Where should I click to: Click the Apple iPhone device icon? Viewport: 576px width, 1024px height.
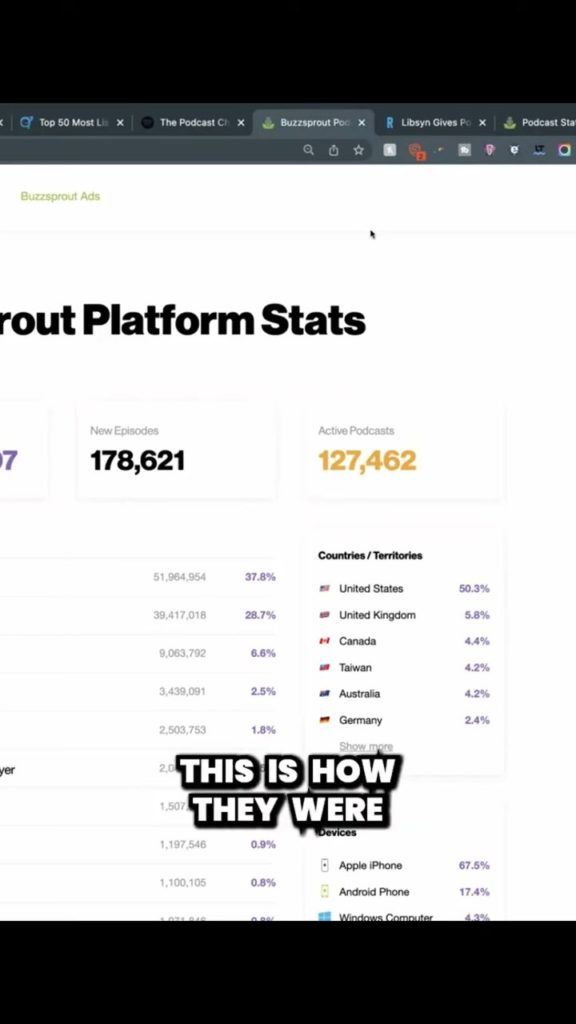click(x=325, y=865)
